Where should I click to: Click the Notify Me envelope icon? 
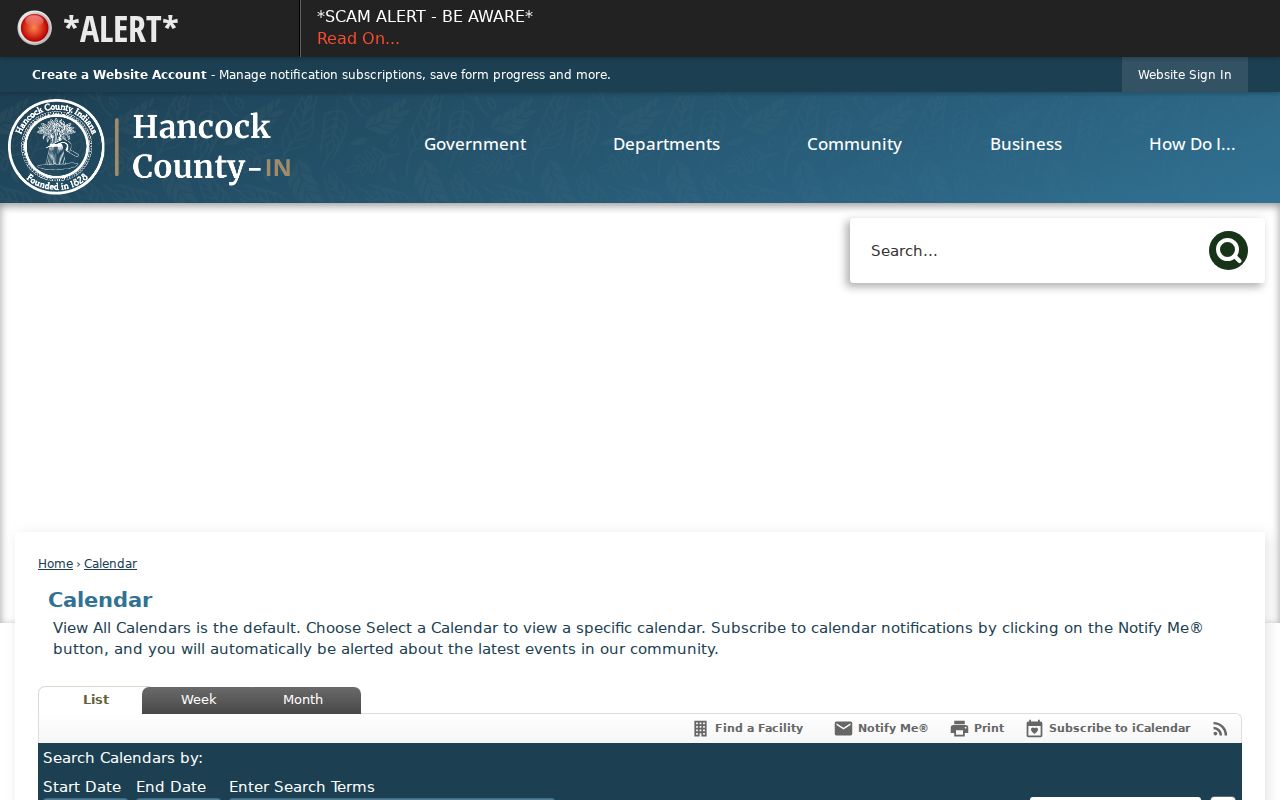pos(843,729)
